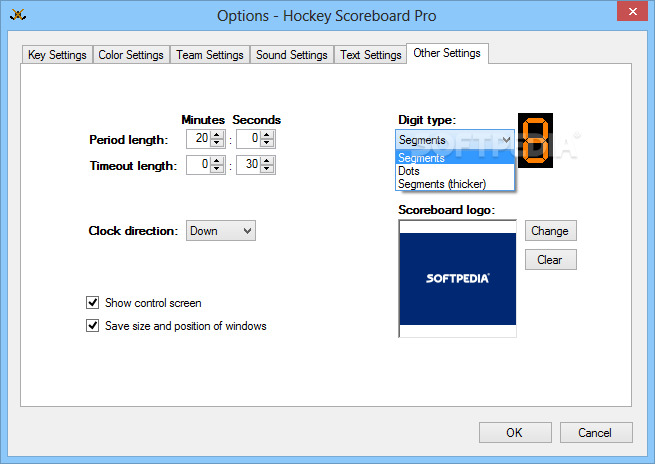Image resolution: width=655 pixels, height=464 pixels.
Task: Decrease period length seconds with down arrow
Action: pyautogui.click(x=267, y=143)
